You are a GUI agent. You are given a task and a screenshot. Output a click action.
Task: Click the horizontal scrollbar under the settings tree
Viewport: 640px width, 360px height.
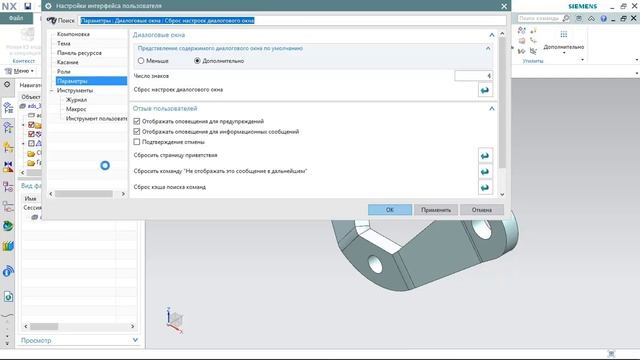click(84, 194)
